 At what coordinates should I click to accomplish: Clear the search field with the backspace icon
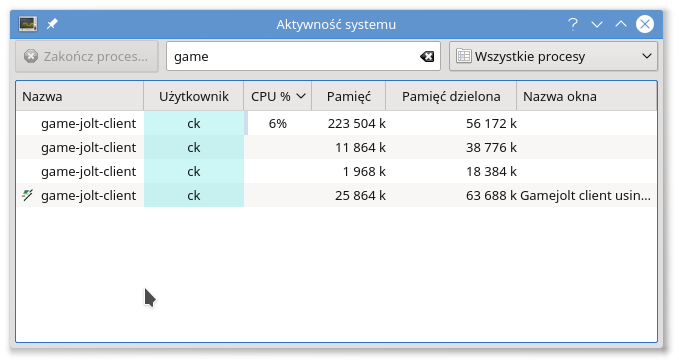tap(427, 56)
